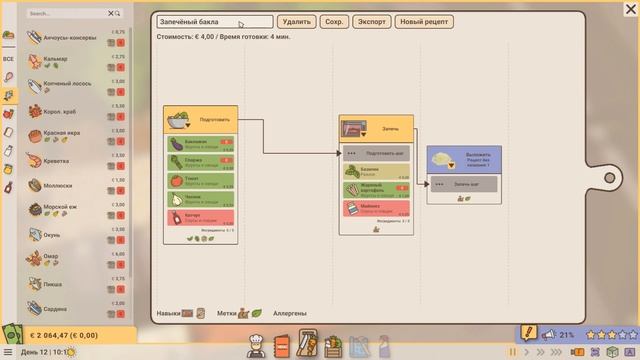Set game speed to normal single arrow
Viewport: 640px width, 360px height.
click(x=526, y=352)
